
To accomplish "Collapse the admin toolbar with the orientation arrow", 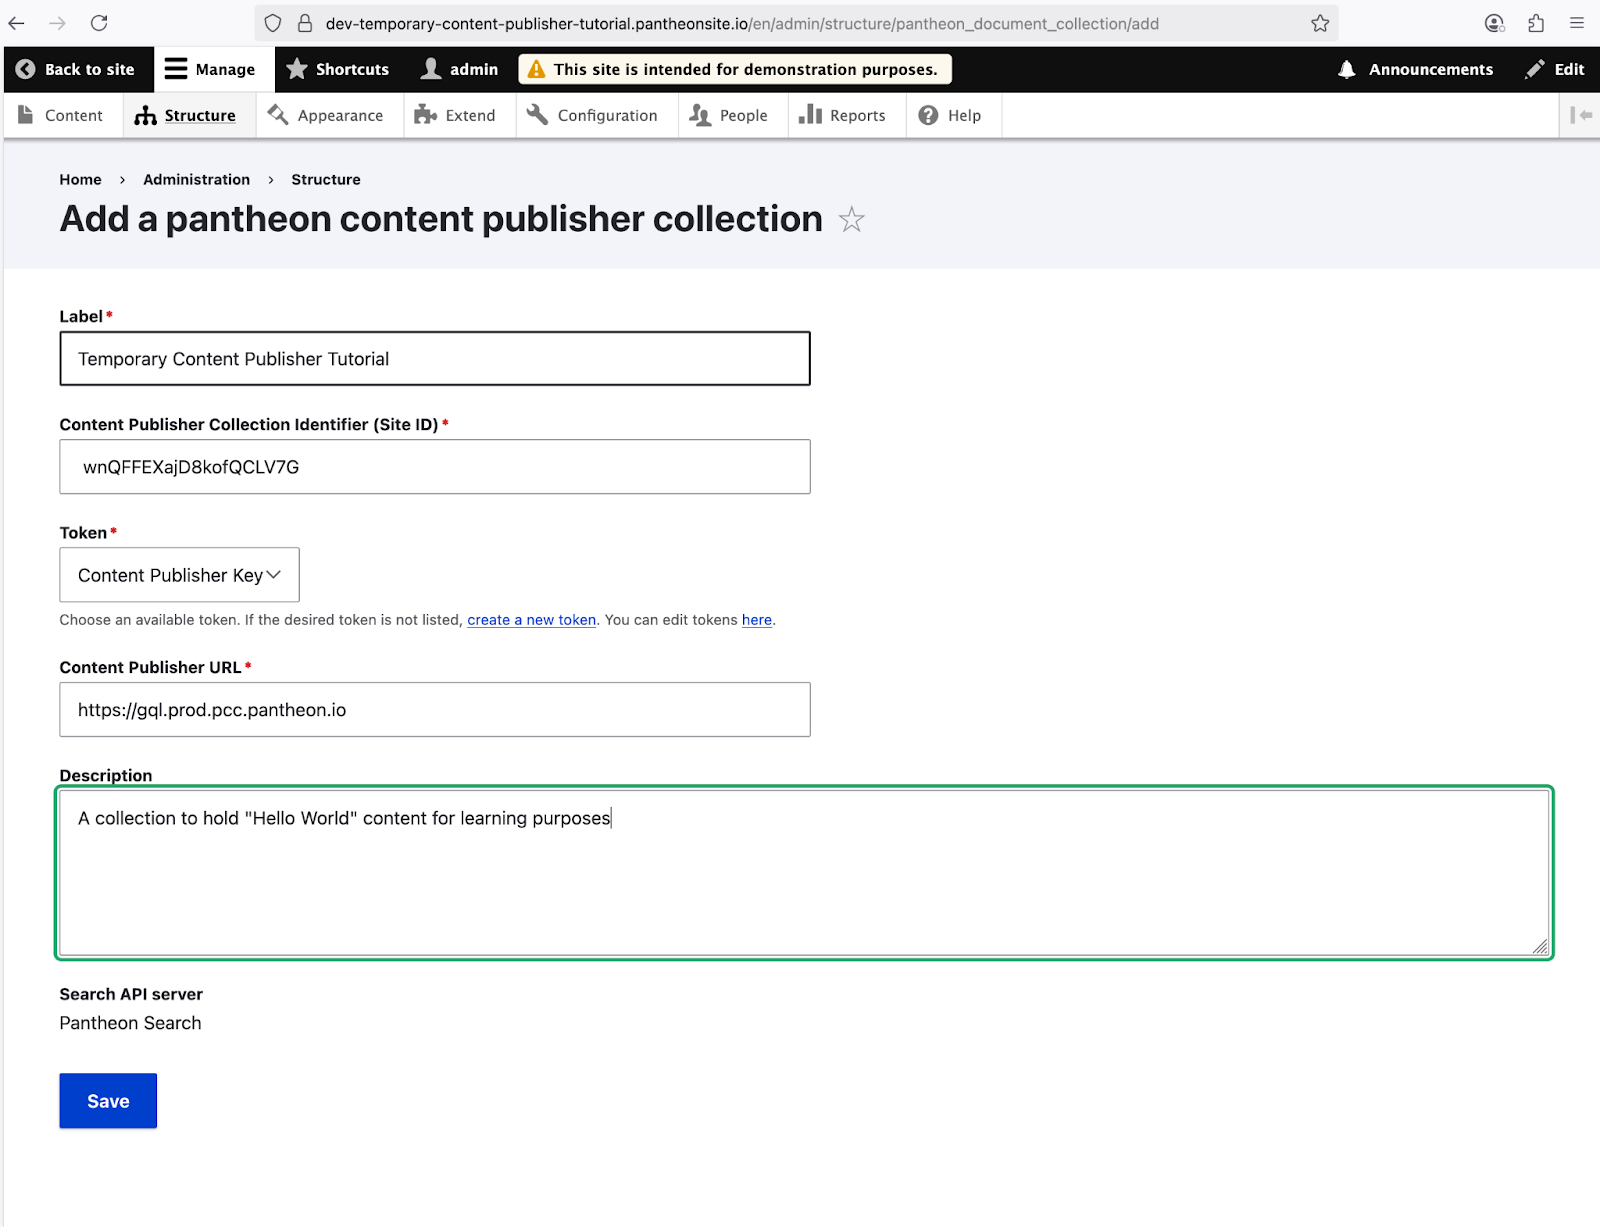I will (1581, 115).
